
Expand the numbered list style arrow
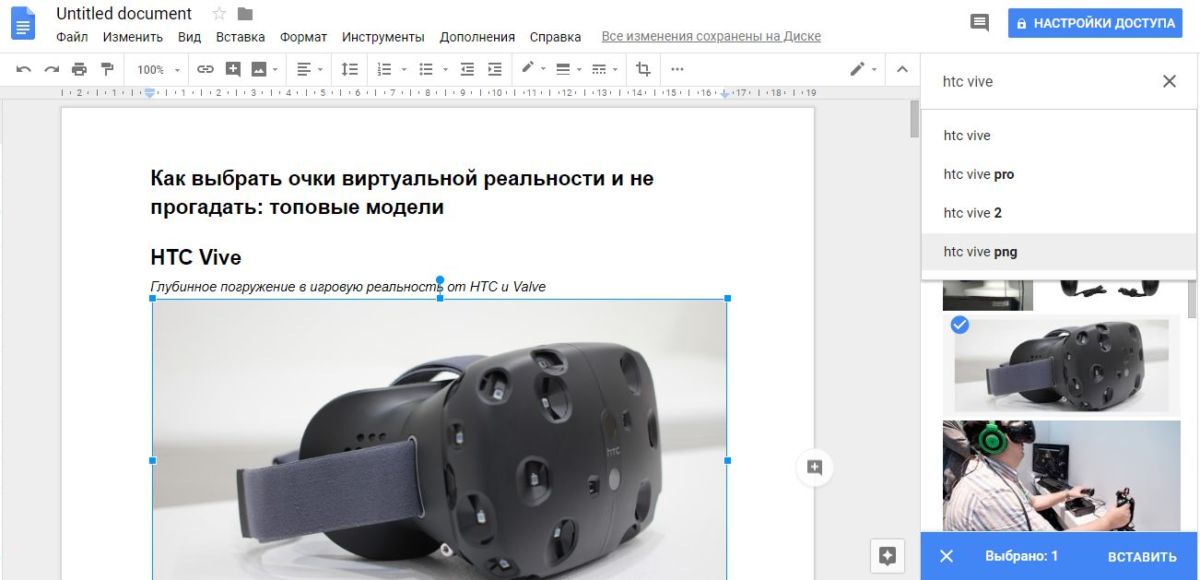coord(404,70)
